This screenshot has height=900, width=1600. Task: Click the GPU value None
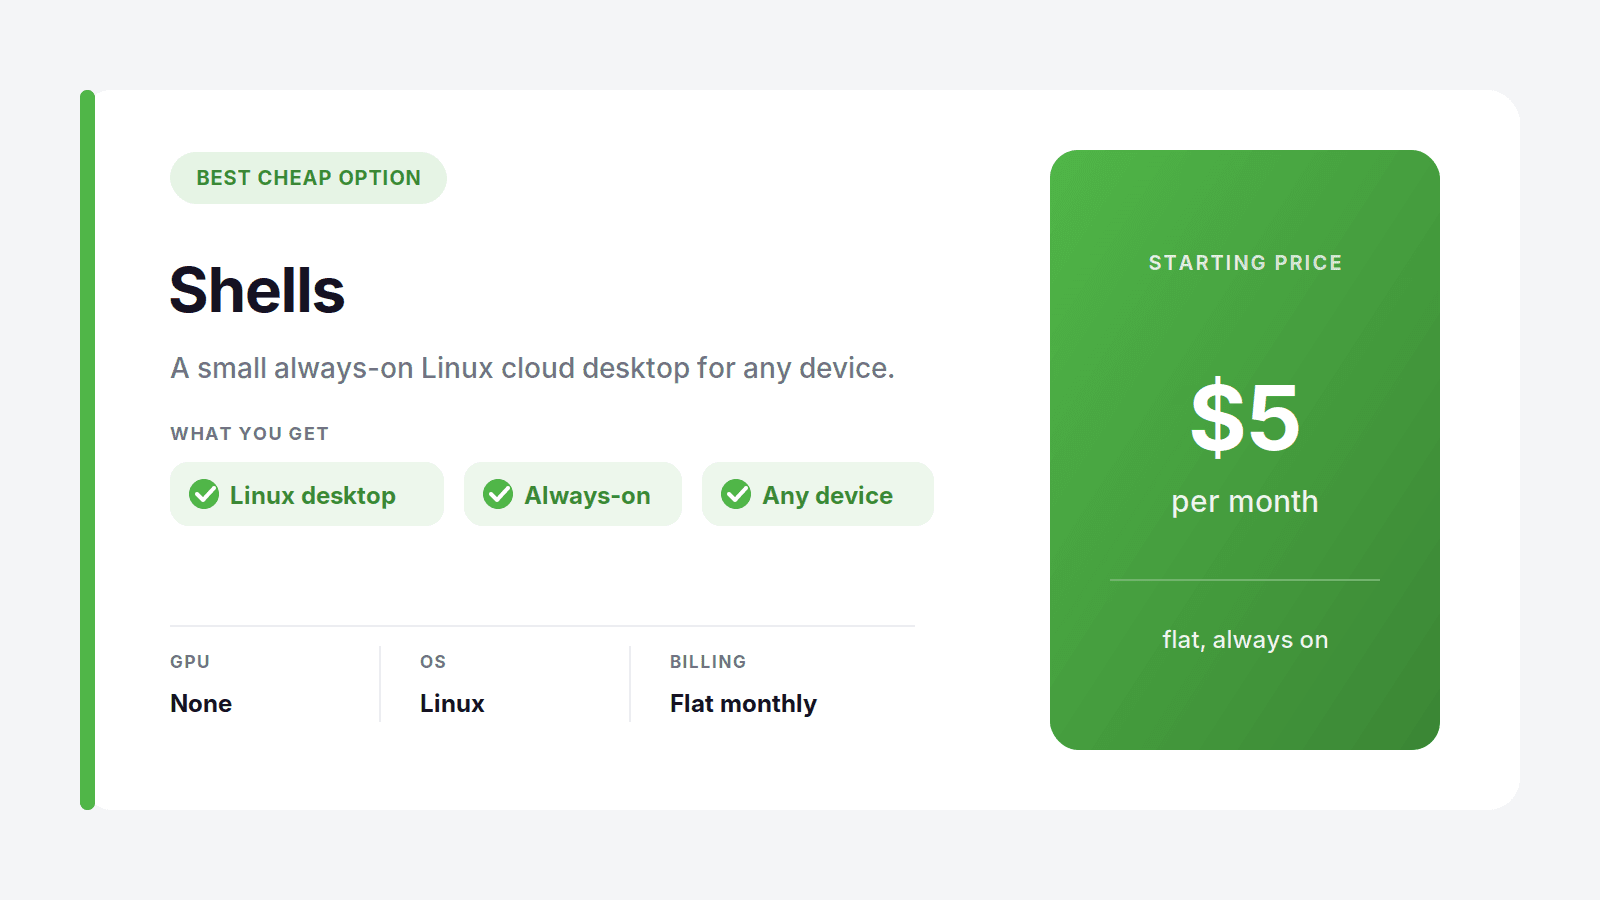coord(201,704)
